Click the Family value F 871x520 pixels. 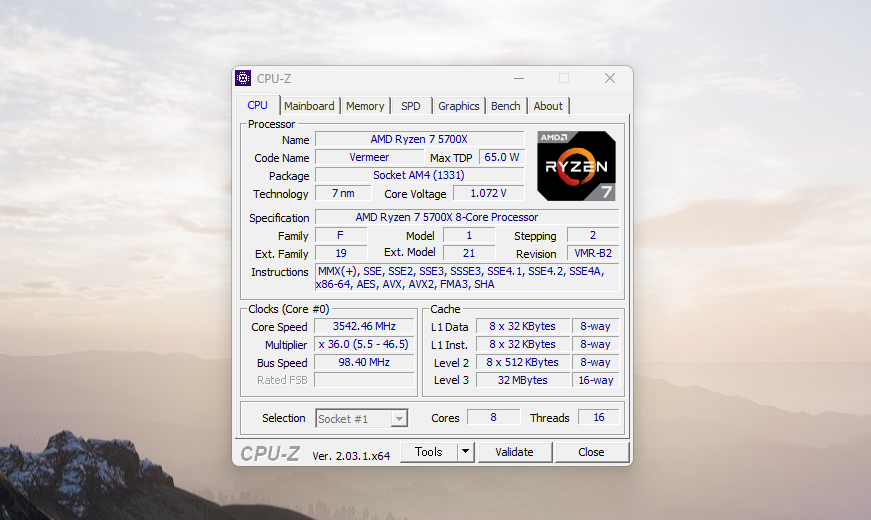click(341, 235)
